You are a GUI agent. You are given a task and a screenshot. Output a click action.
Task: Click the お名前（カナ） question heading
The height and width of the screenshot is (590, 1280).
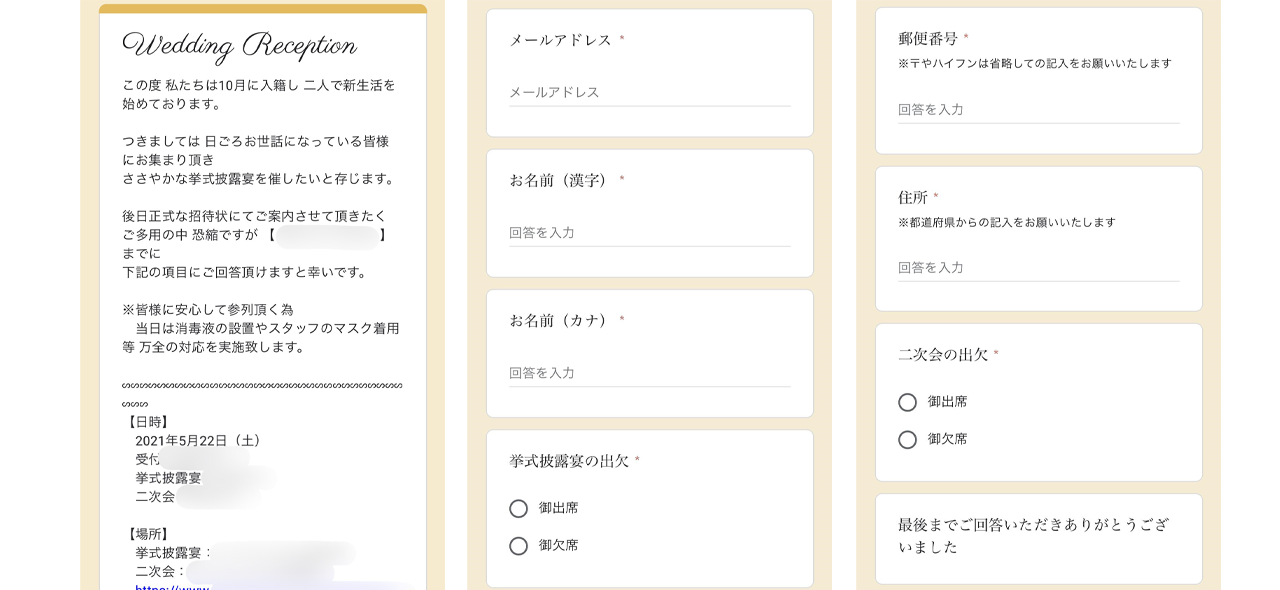click(x=559, y=320)
